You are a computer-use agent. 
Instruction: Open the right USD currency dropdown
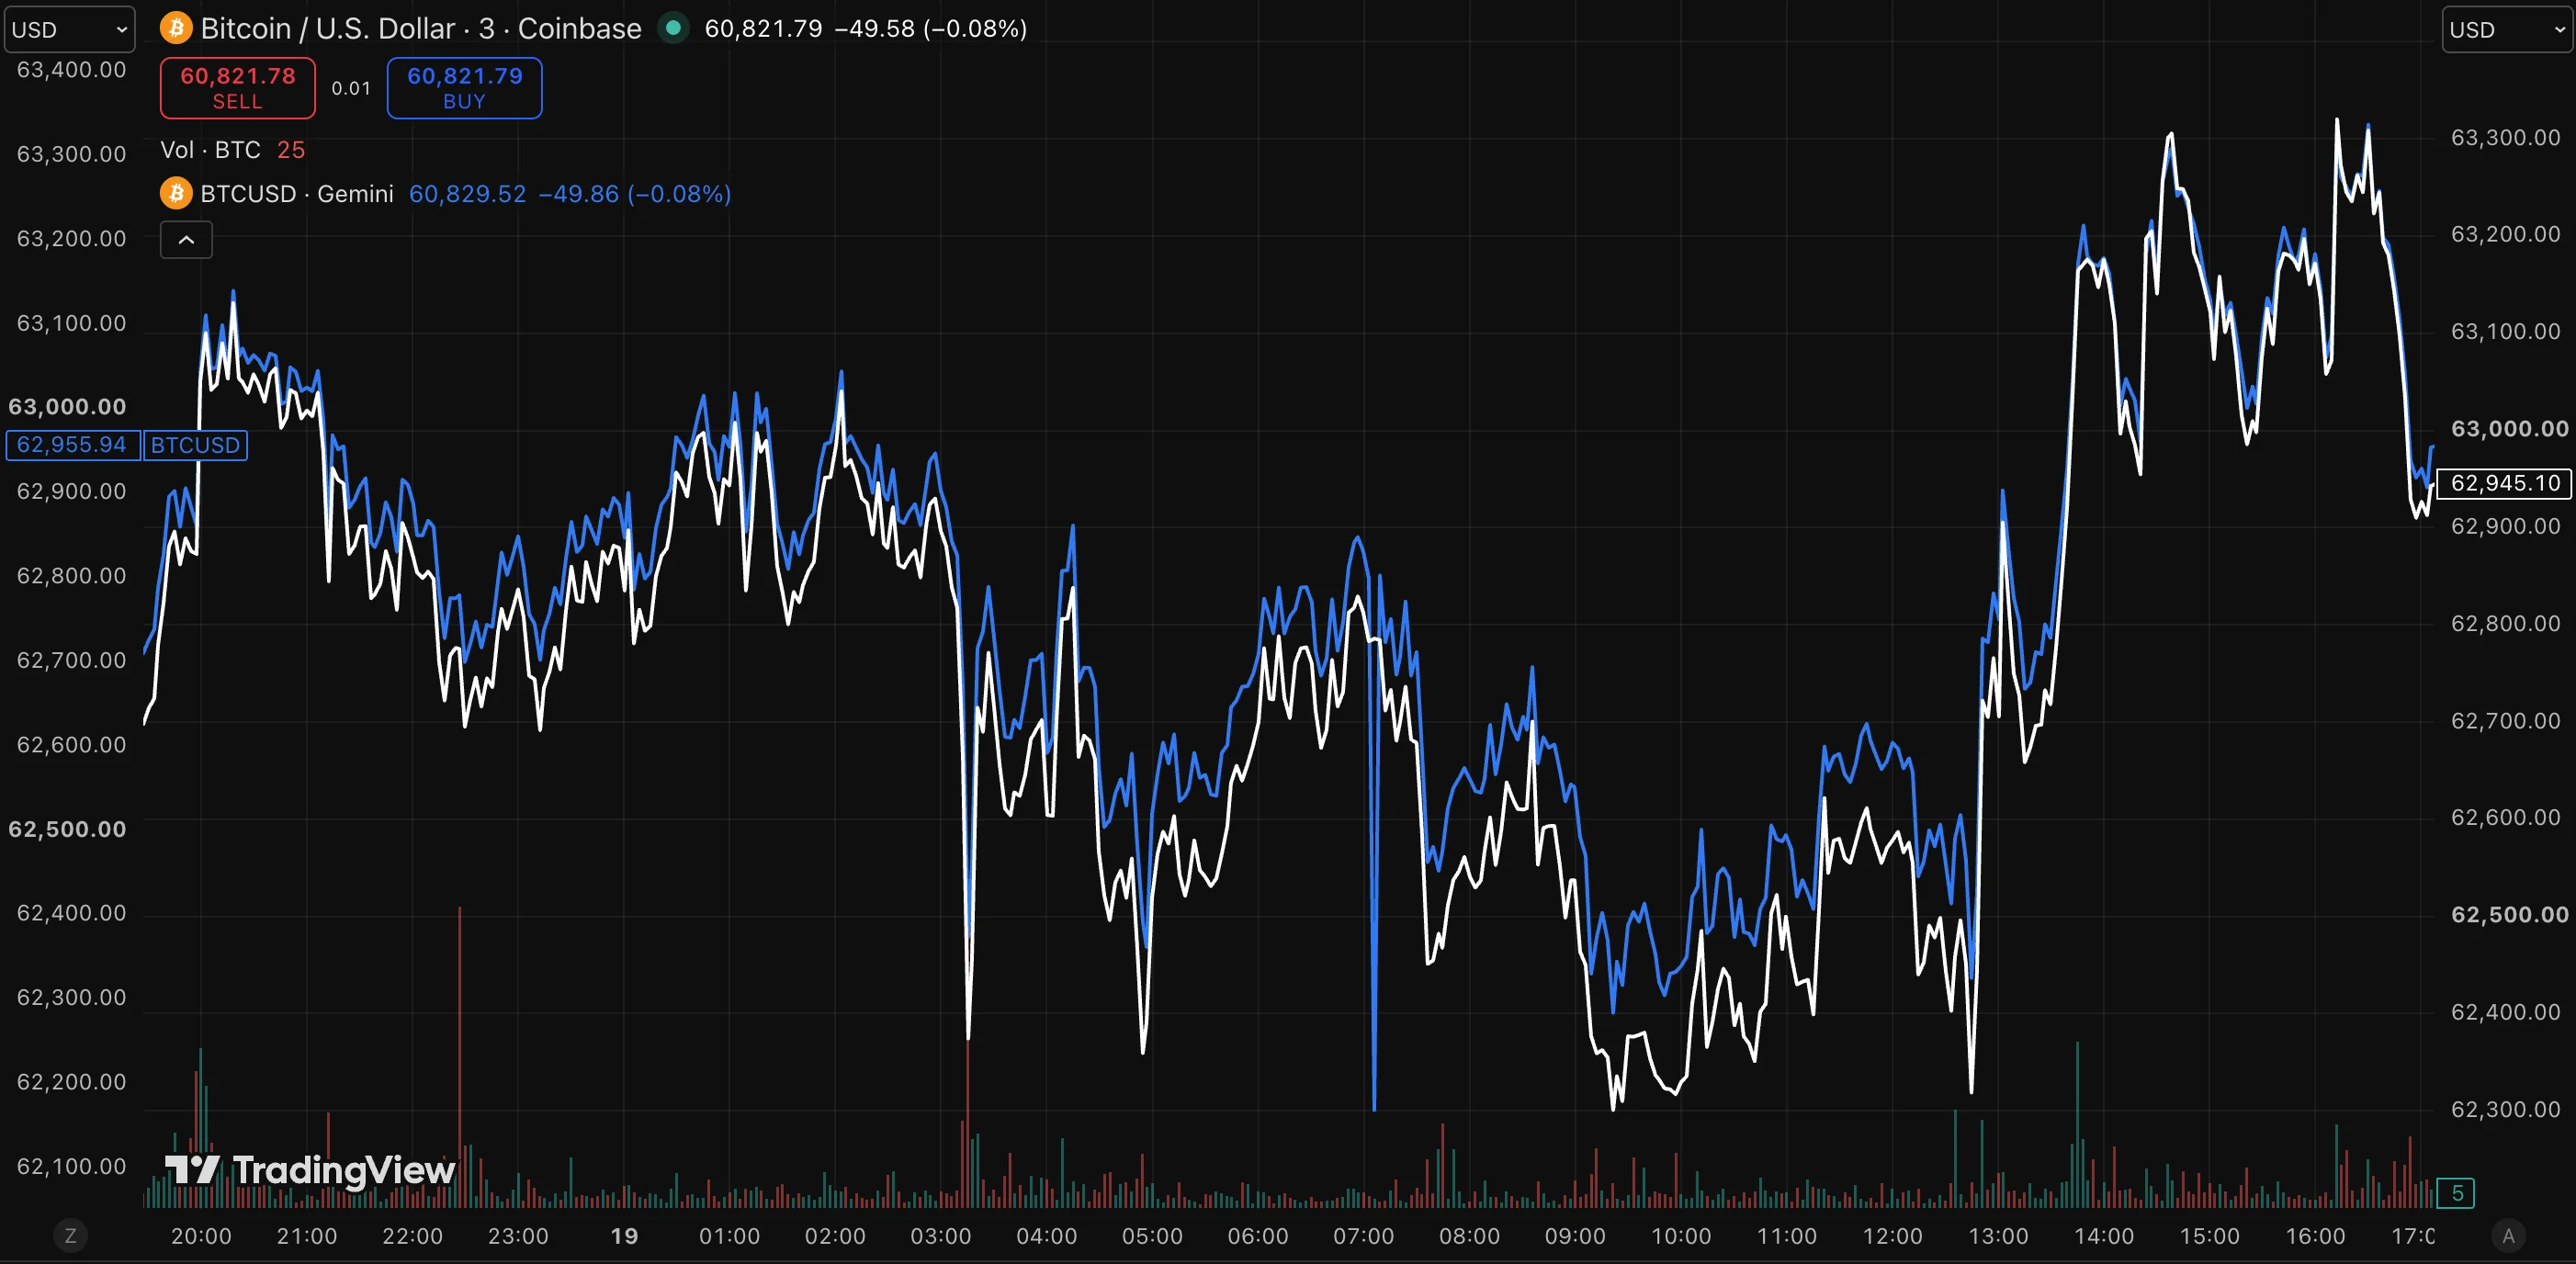coord(2508,29)
